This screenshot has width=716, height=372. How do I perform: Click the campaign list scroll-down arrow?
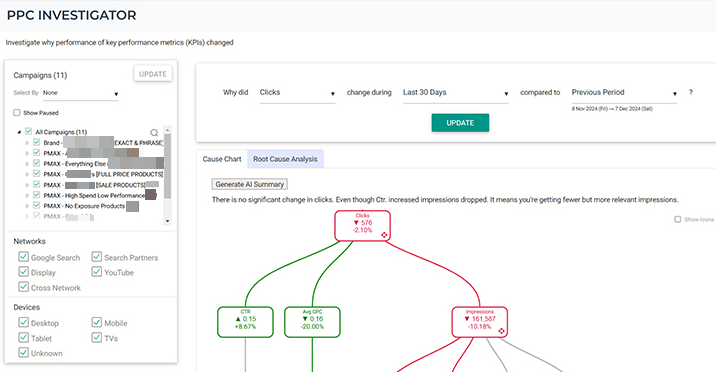click(x=167, y=221)
